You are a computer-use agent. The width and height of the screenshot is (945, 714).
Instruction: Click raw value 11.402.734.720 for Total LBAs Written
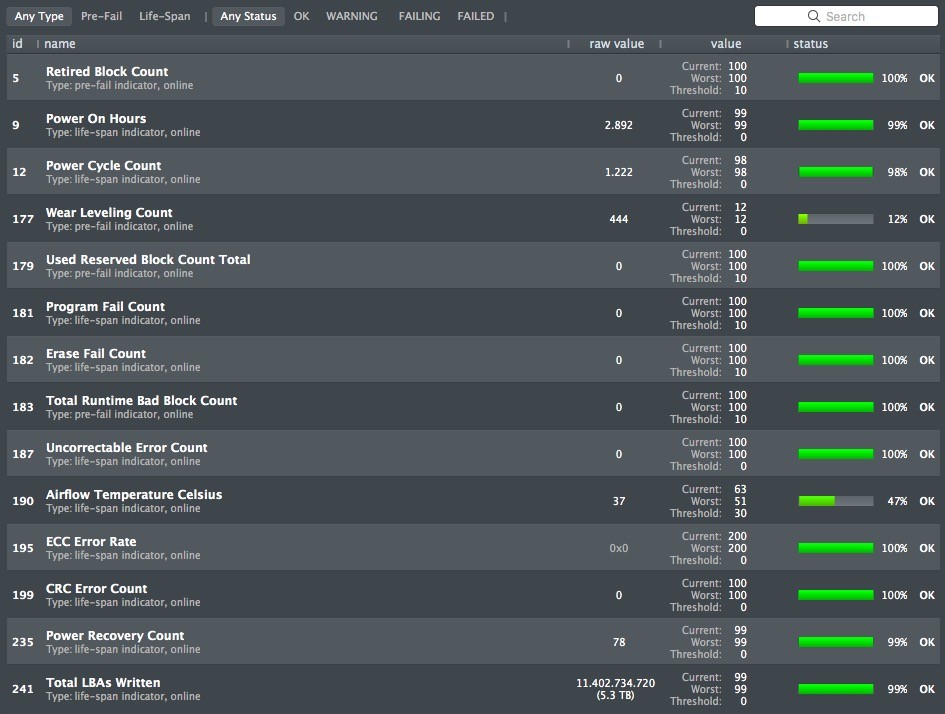tap(615, 683)
